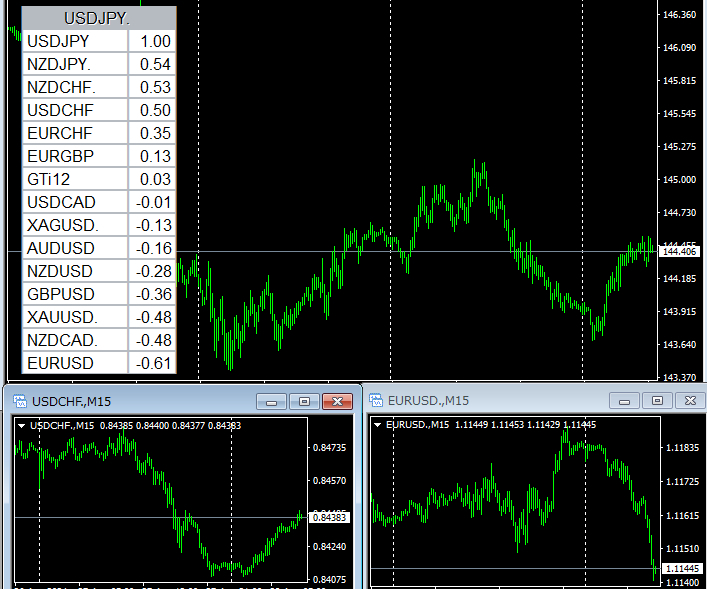Maximize the EURUSD M15 chart window
Viewport: 707px width, 589px height.
(657, 401)
